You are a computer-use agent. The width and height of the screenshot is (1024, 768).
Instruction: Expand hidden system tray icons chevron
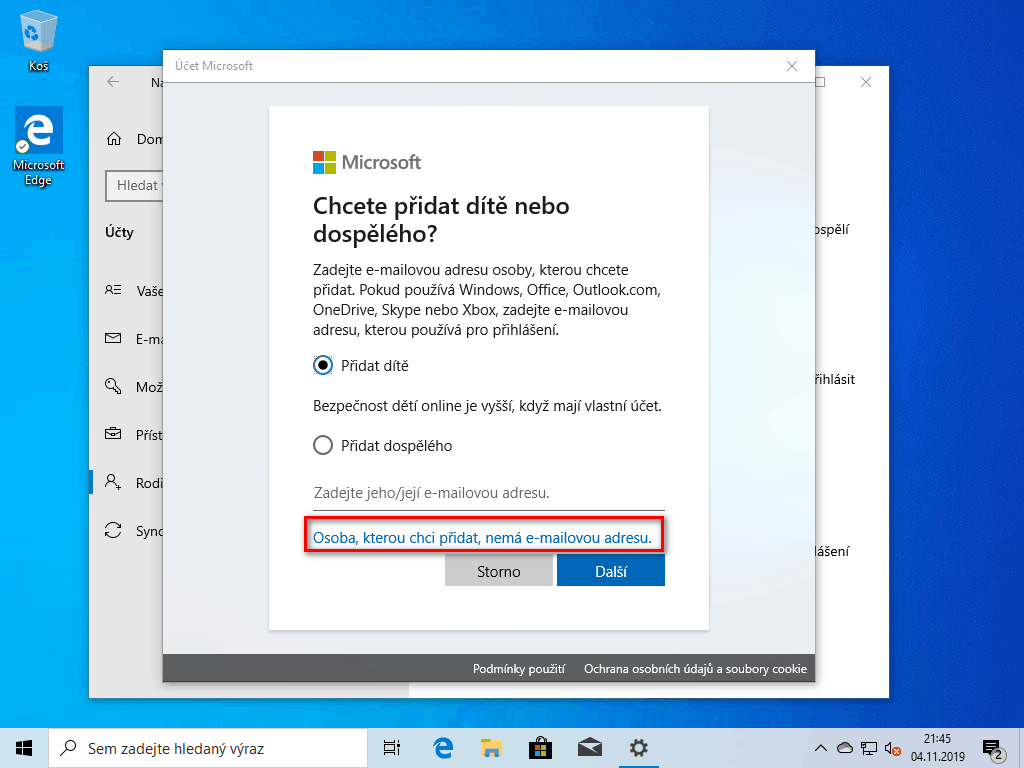821,748
